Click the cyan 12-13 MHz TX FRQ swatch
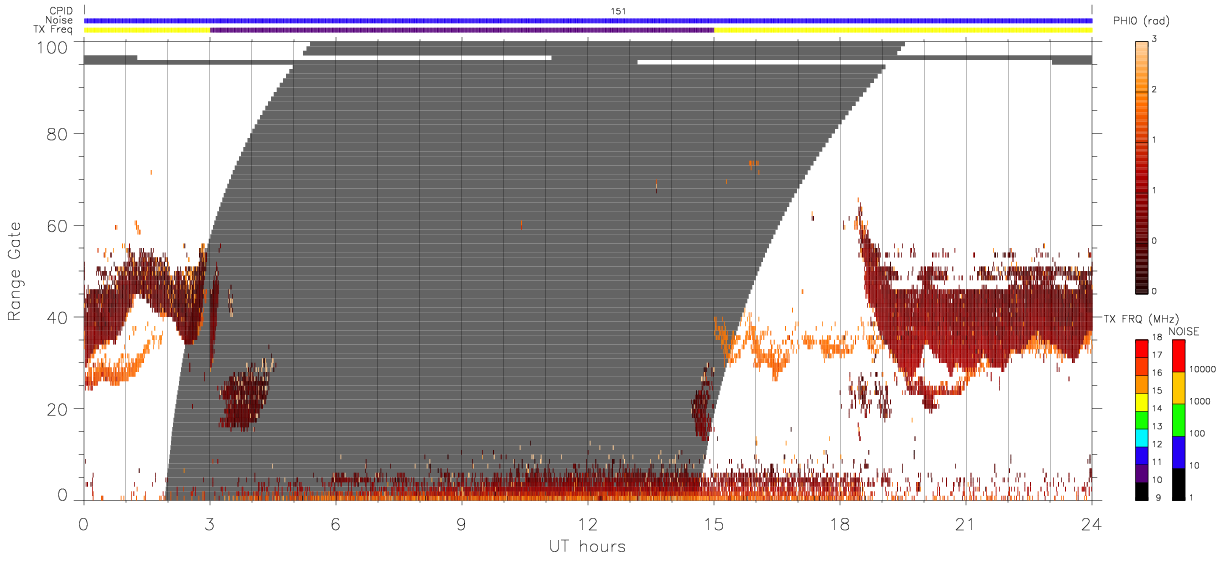The image size is (1228, 567). click(x=1142, y=438)
